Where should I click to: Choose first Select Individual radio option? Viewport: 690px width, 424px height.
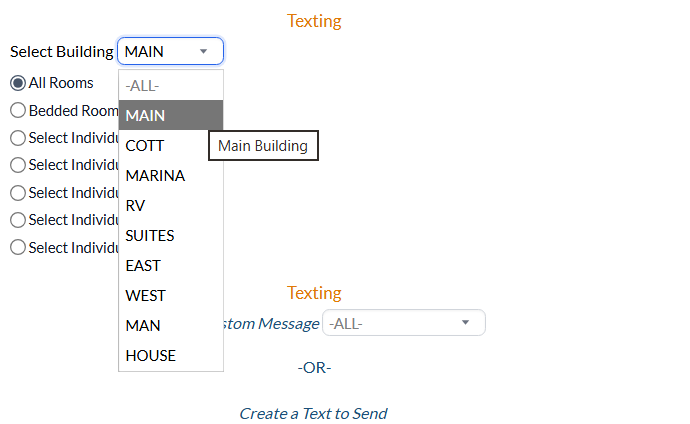[18, 138]
